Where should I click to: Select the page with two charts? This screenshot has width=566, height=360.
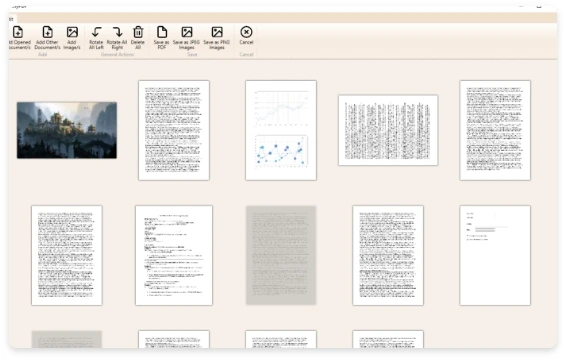pyautogui.click(x=281, y=130)
